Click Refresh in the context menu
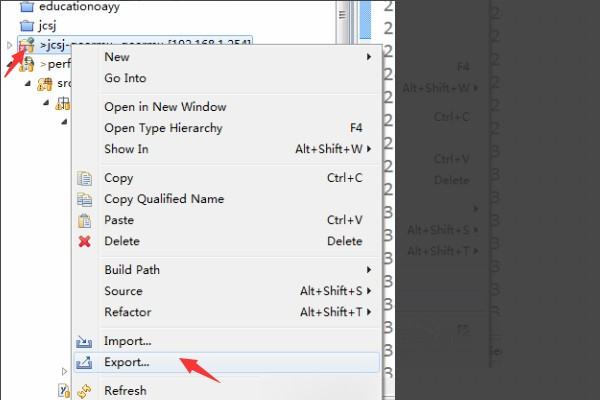 pos(227,391)
